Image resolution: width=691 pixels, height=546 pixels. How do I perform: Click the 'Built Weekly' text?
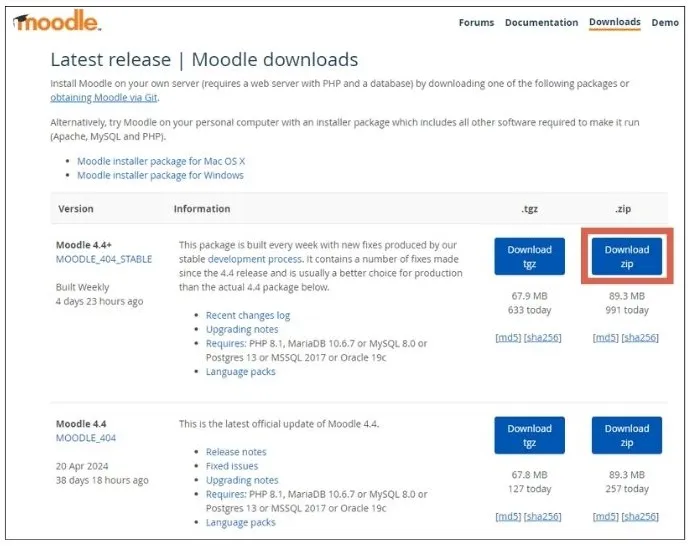82,287
